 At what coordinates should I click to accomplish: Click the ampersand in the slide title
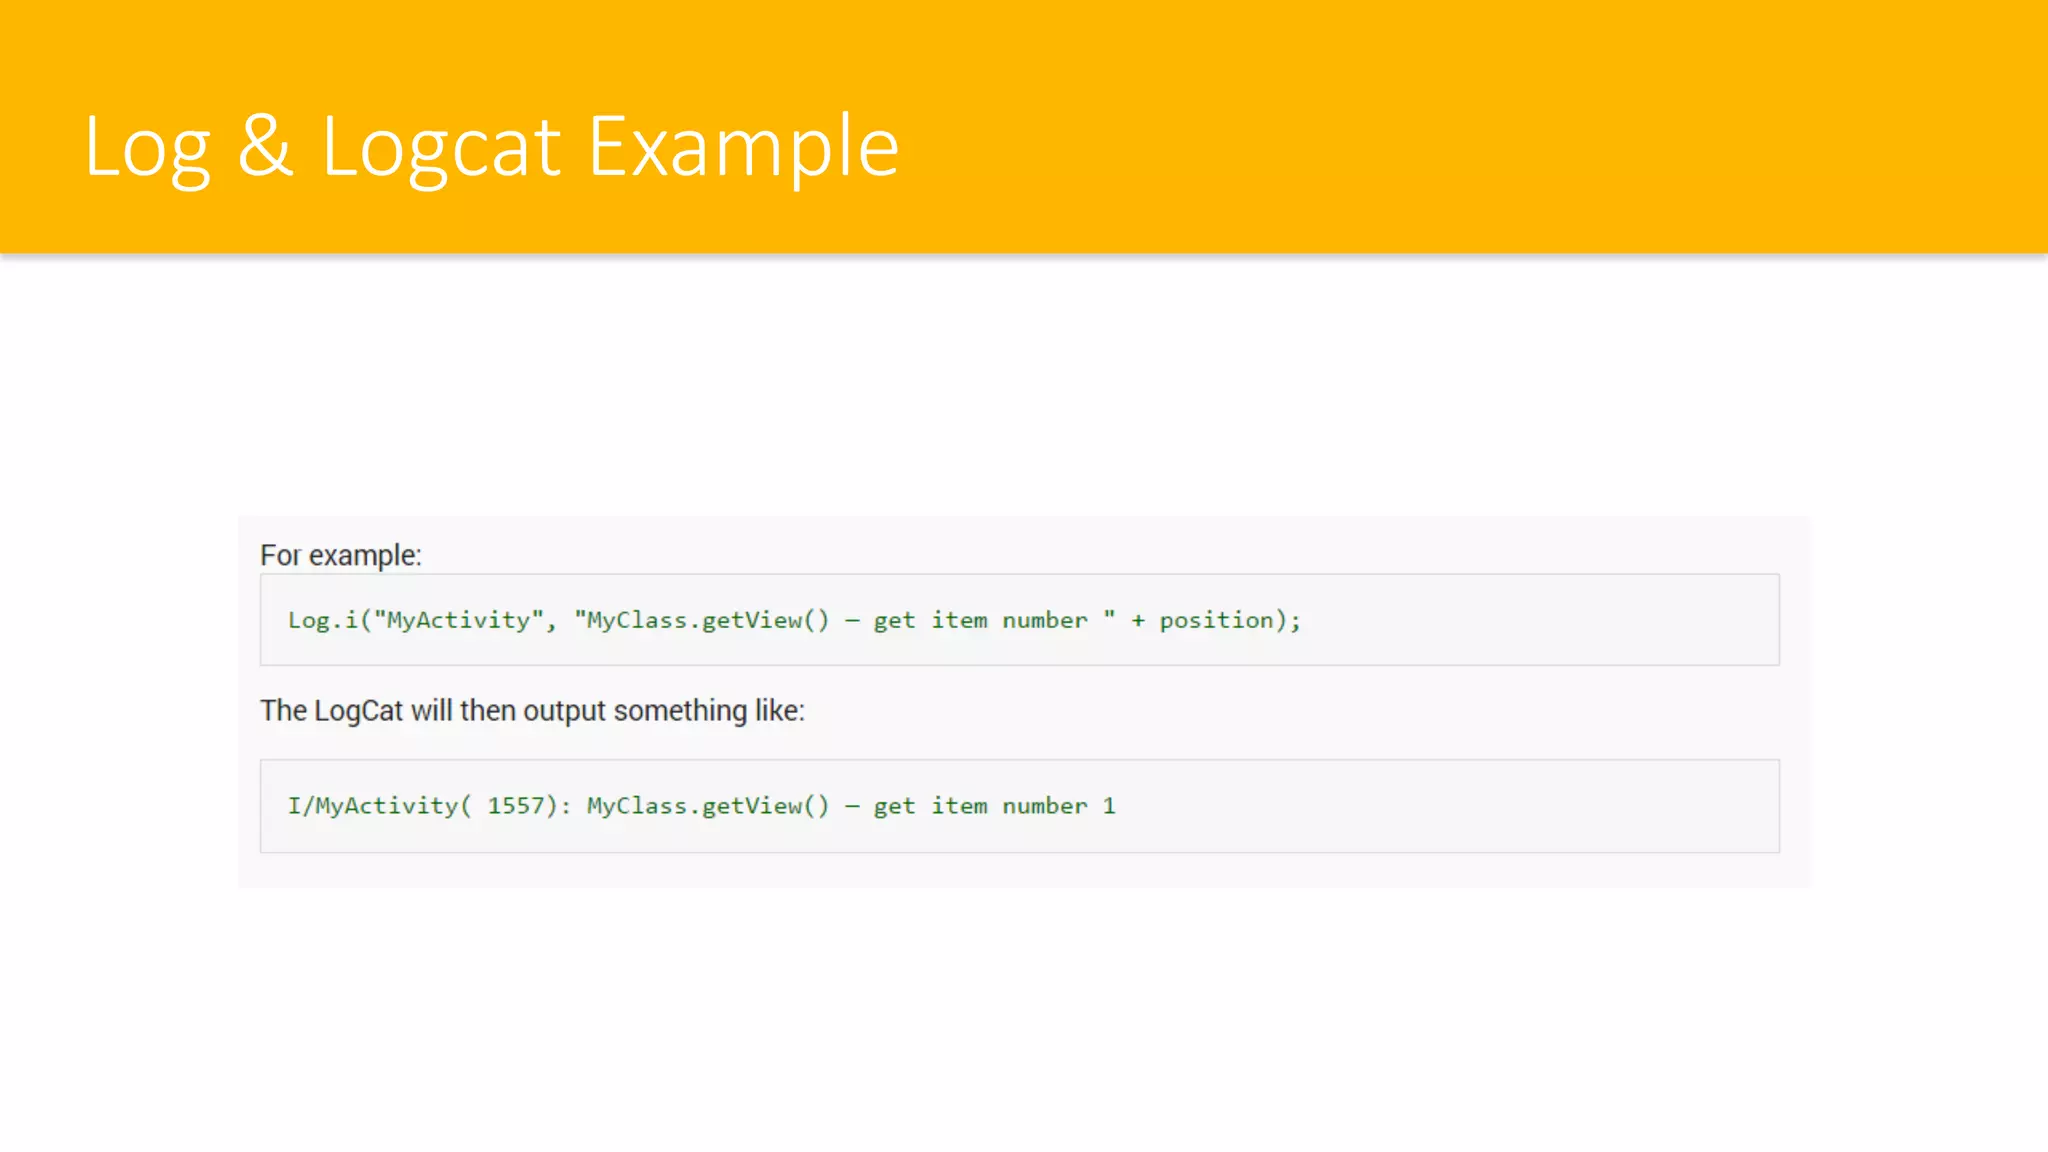pyautogui.click(x=265, y=147)
